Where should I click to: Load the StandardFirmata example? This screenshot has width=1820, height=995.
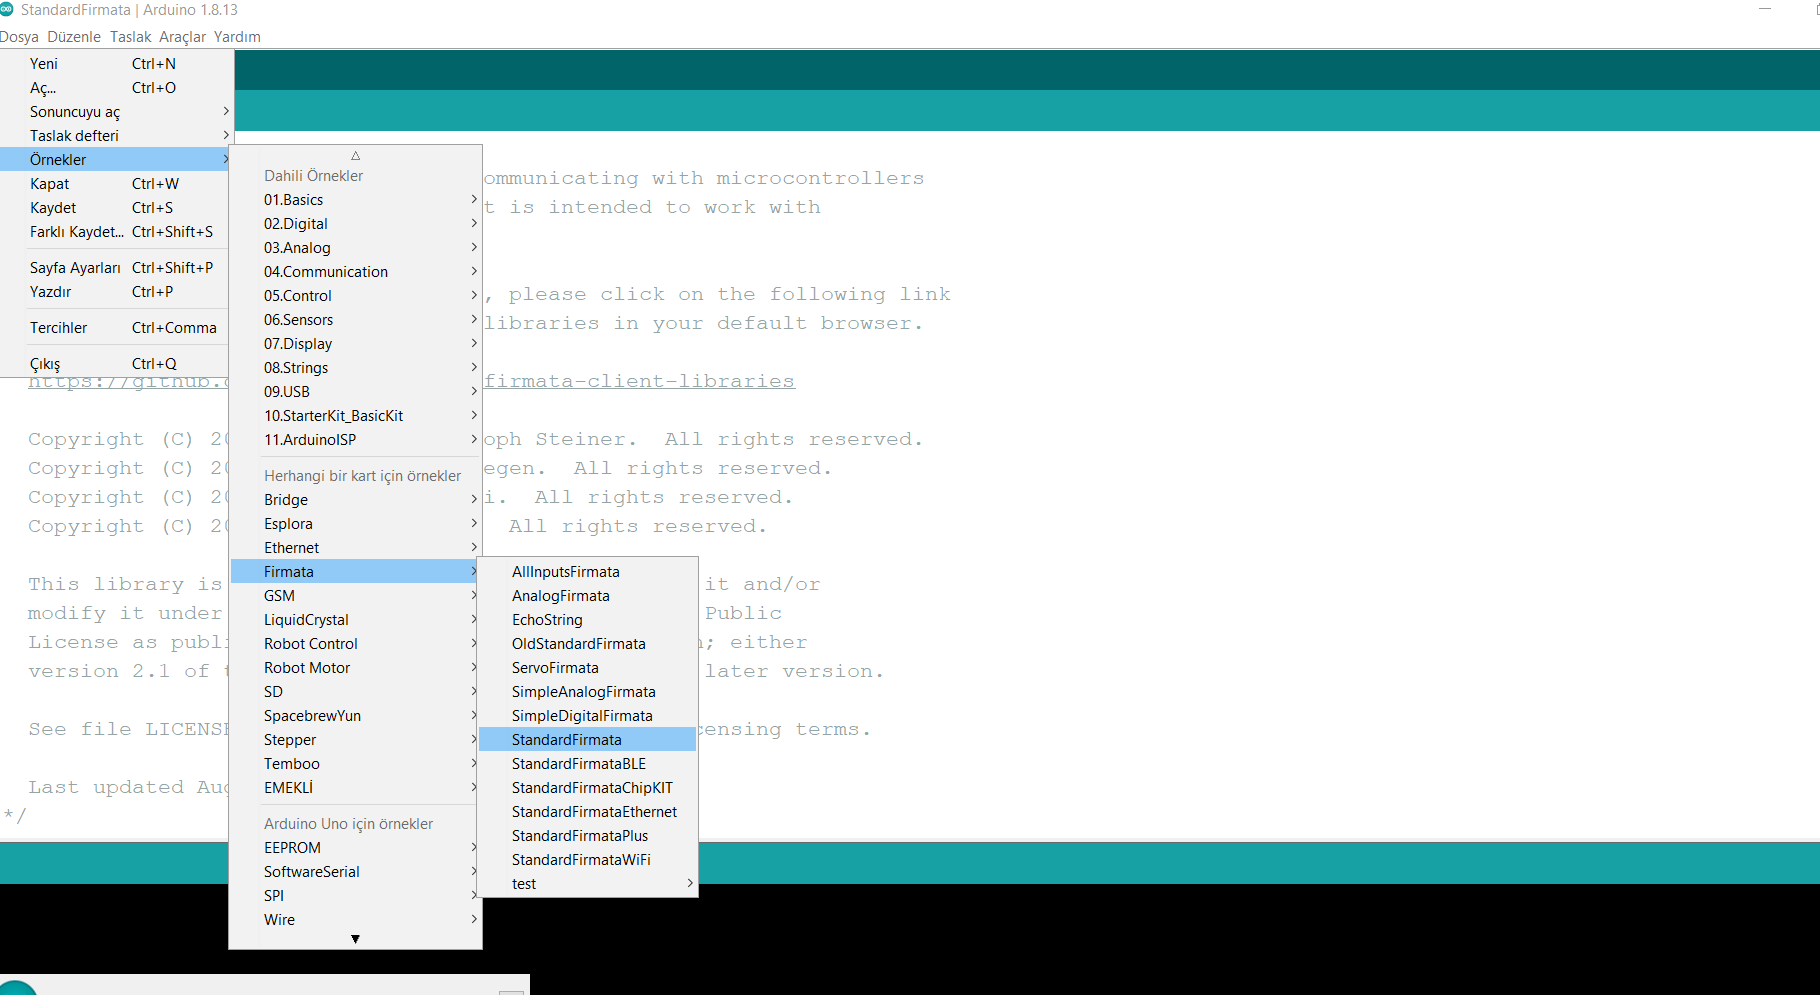coord(588,740)
